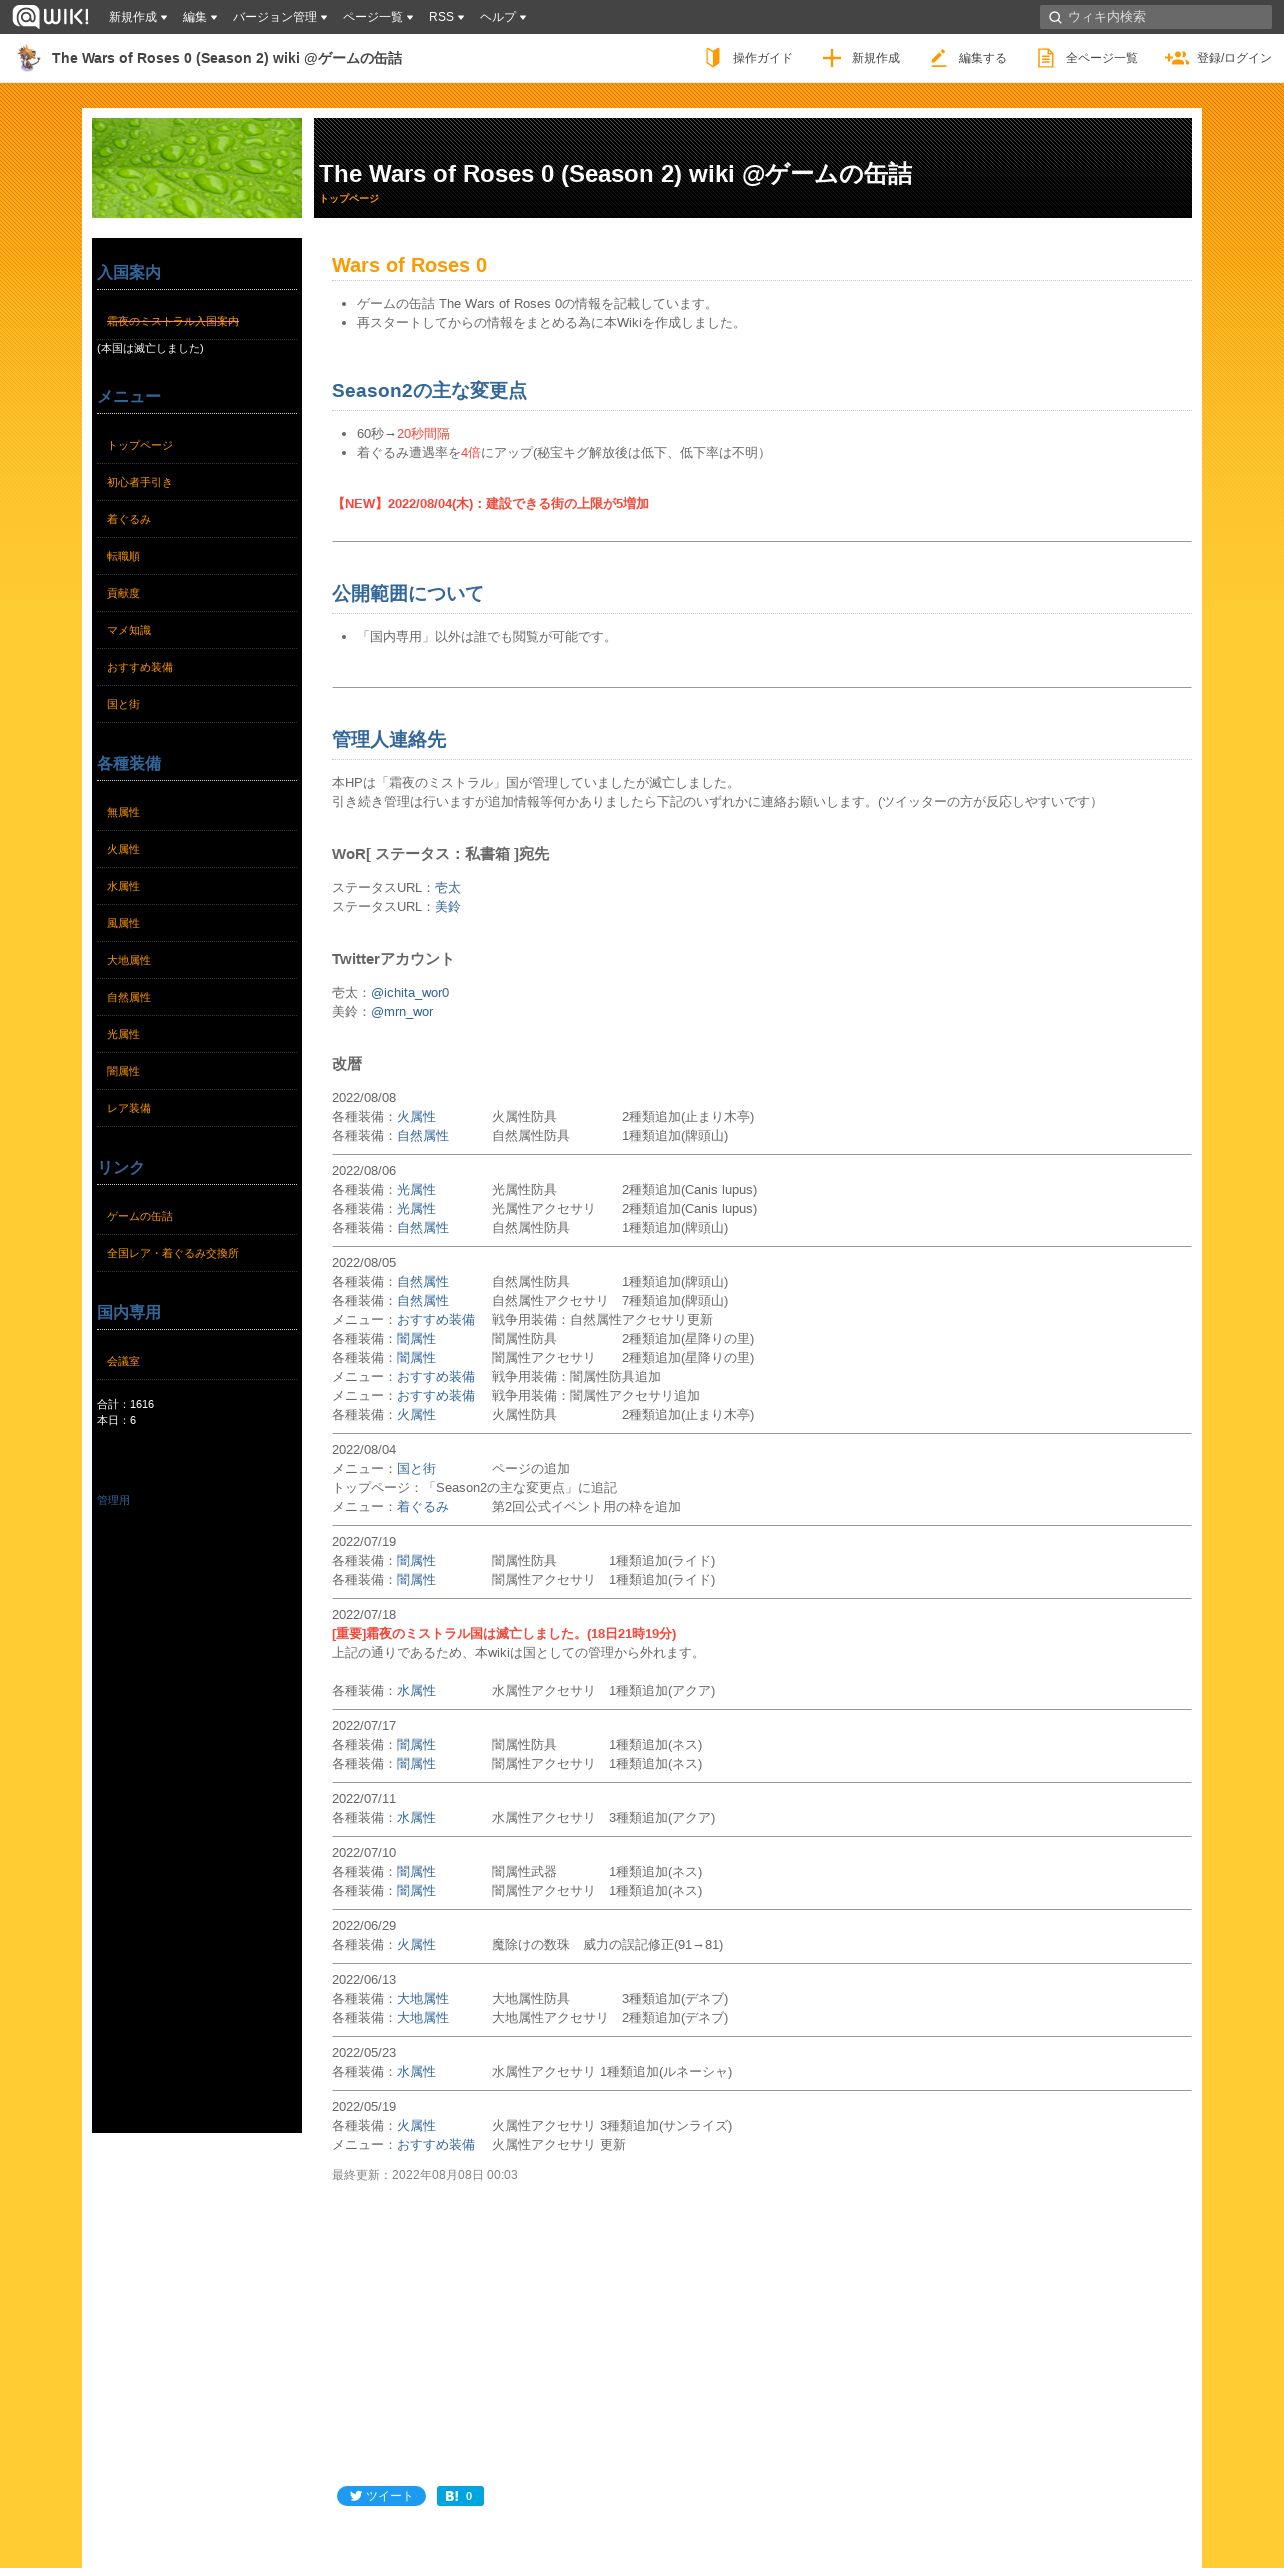Select 転職順 in the sidebar

click(x=123, y=556)
